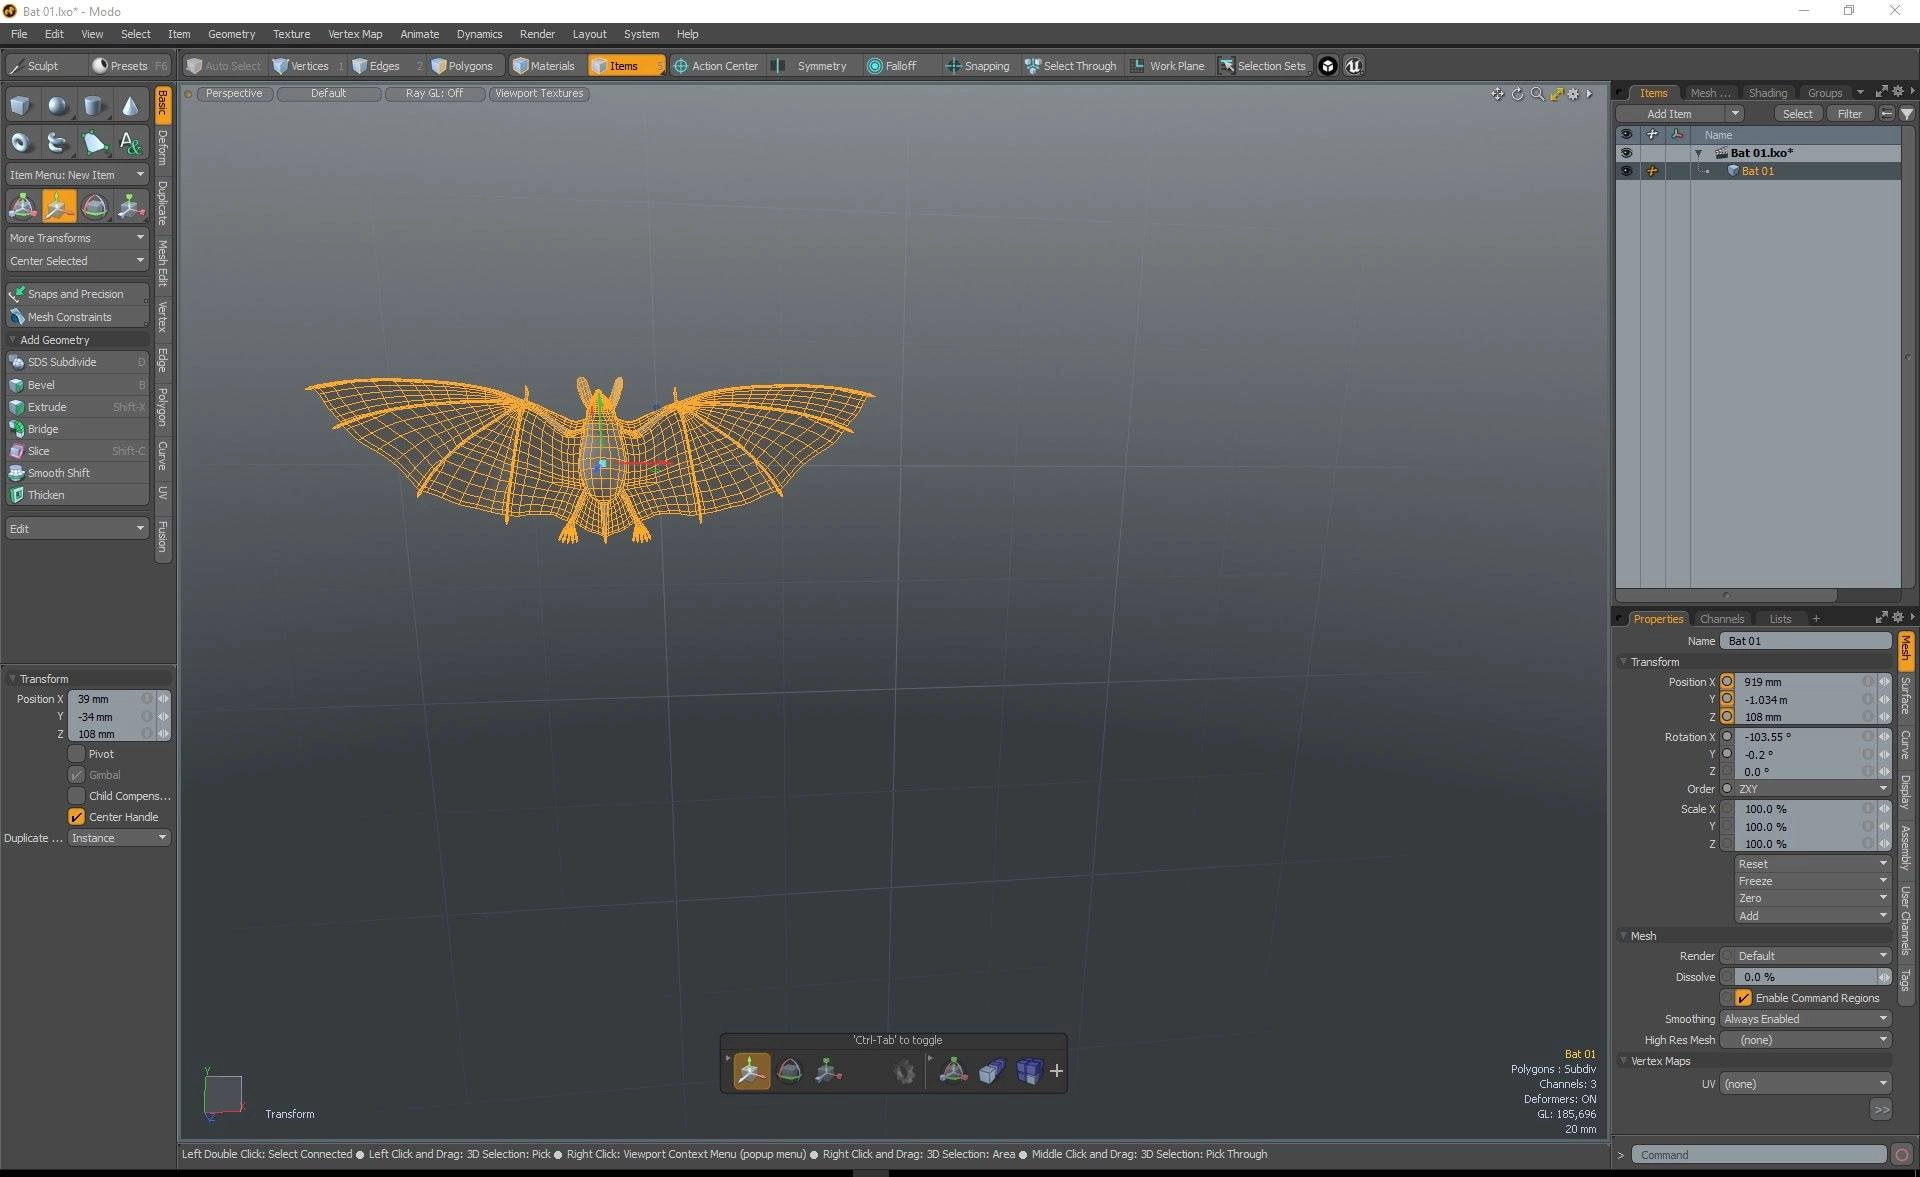Select the torus primitive tool
This screenshot has width=1920, height=1177.
[x=21, y=143]
